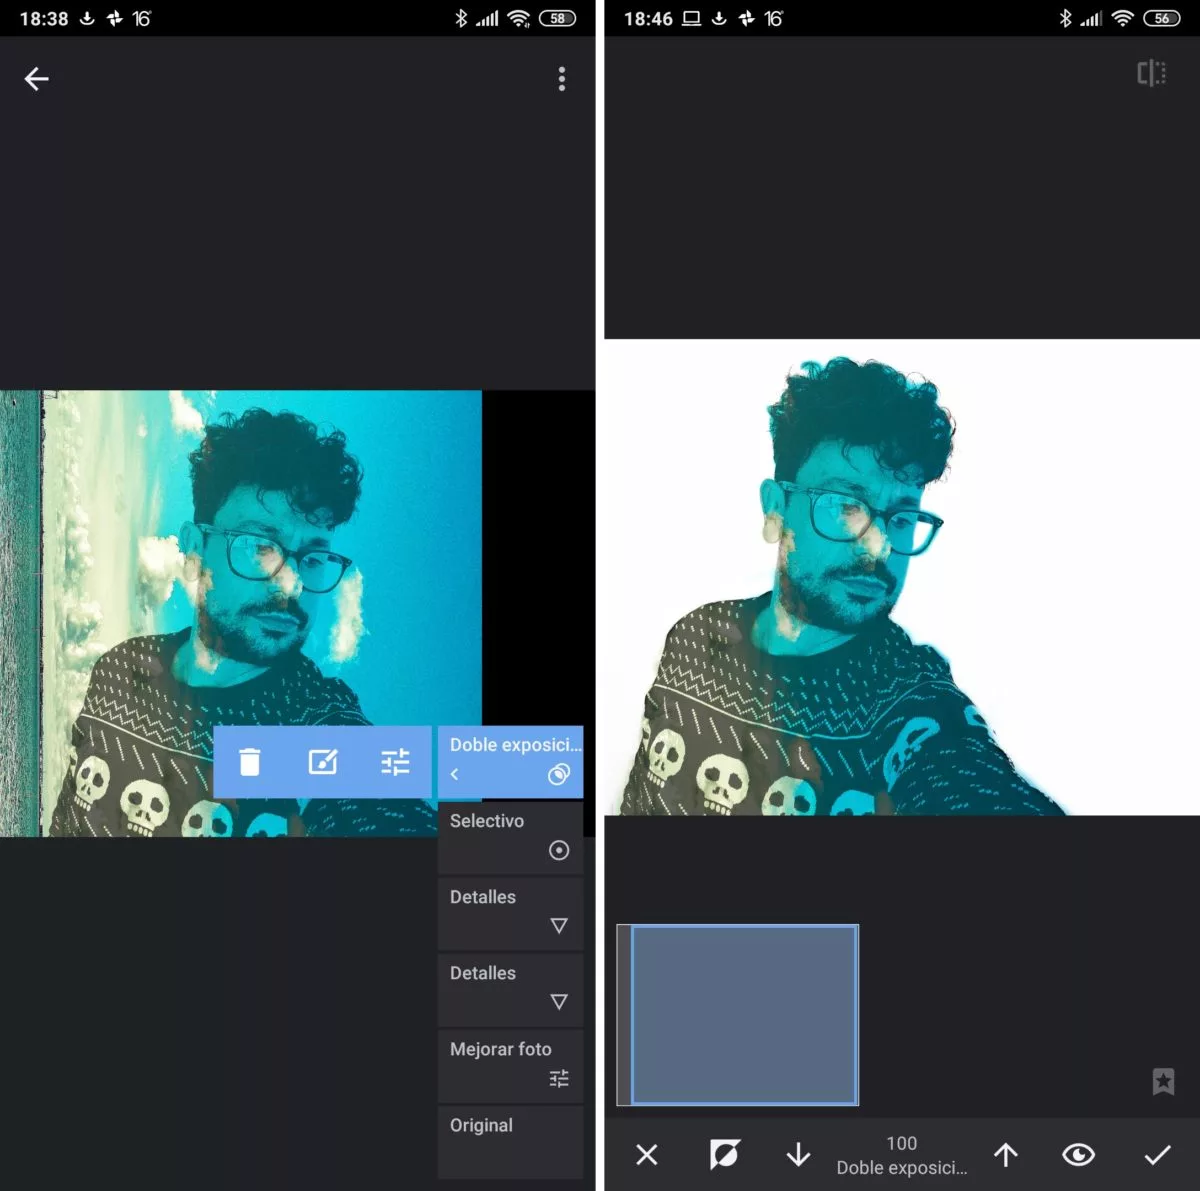This screenshot has height=1191, width=1200.
Task: Decrease brush value with down arrow
Action: point(798,1155)
